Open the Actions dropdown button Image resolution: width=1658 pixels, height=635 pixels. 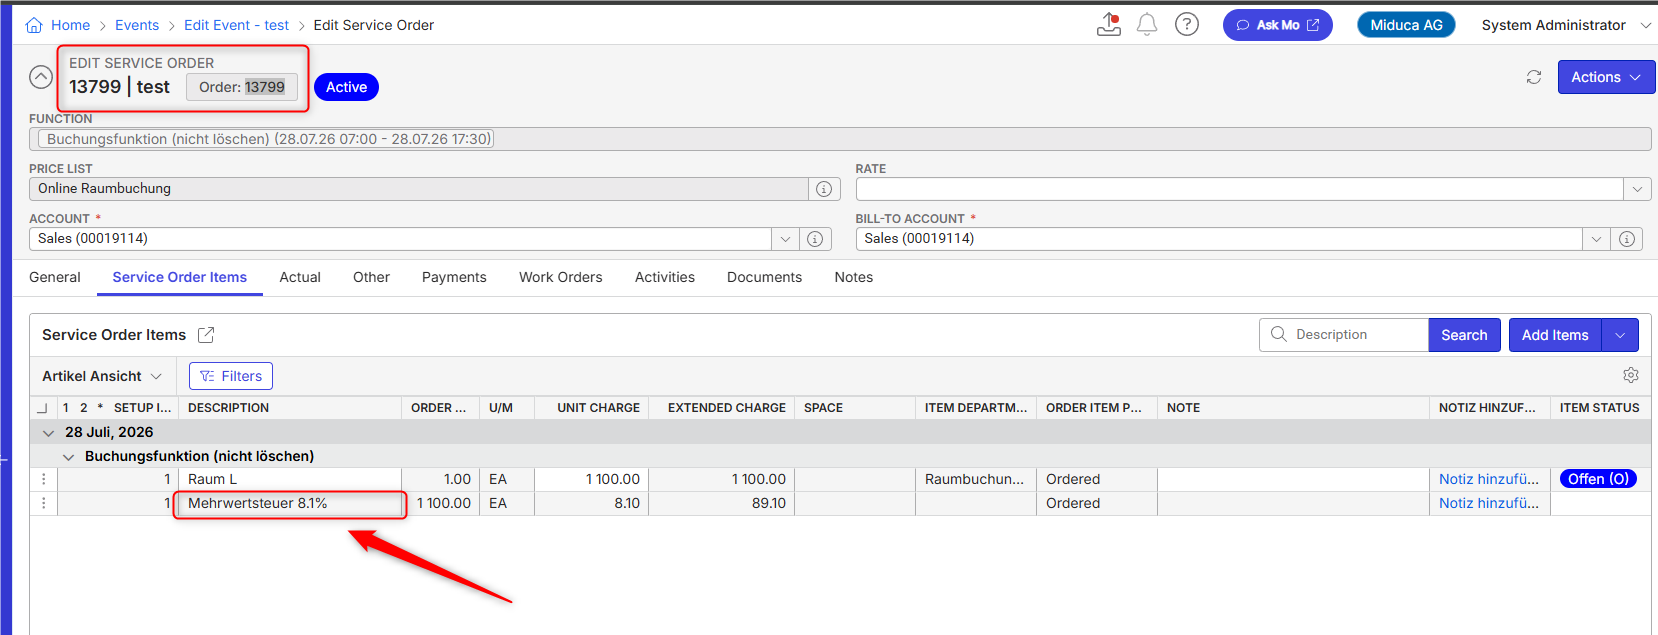click(x=1606, y=77)
